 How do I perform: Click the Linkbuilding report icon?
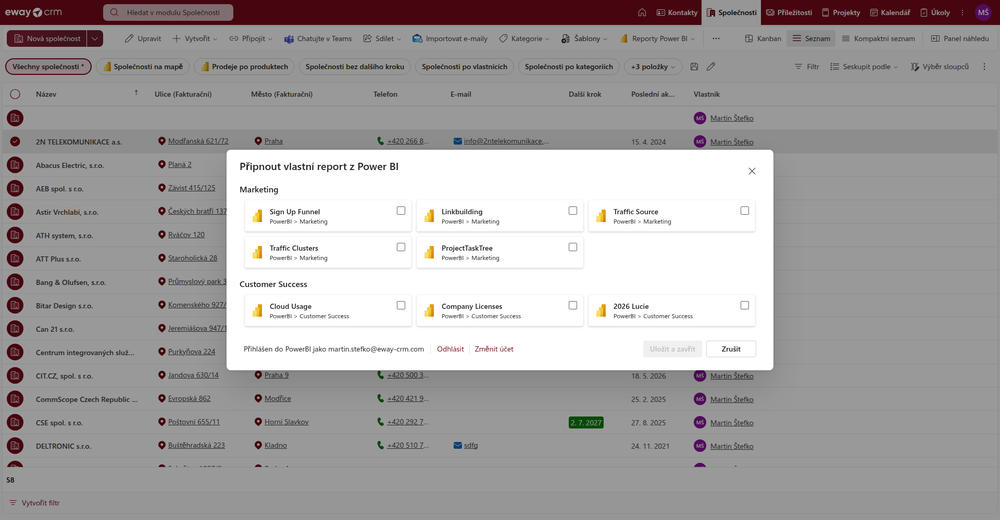(429, 216)
